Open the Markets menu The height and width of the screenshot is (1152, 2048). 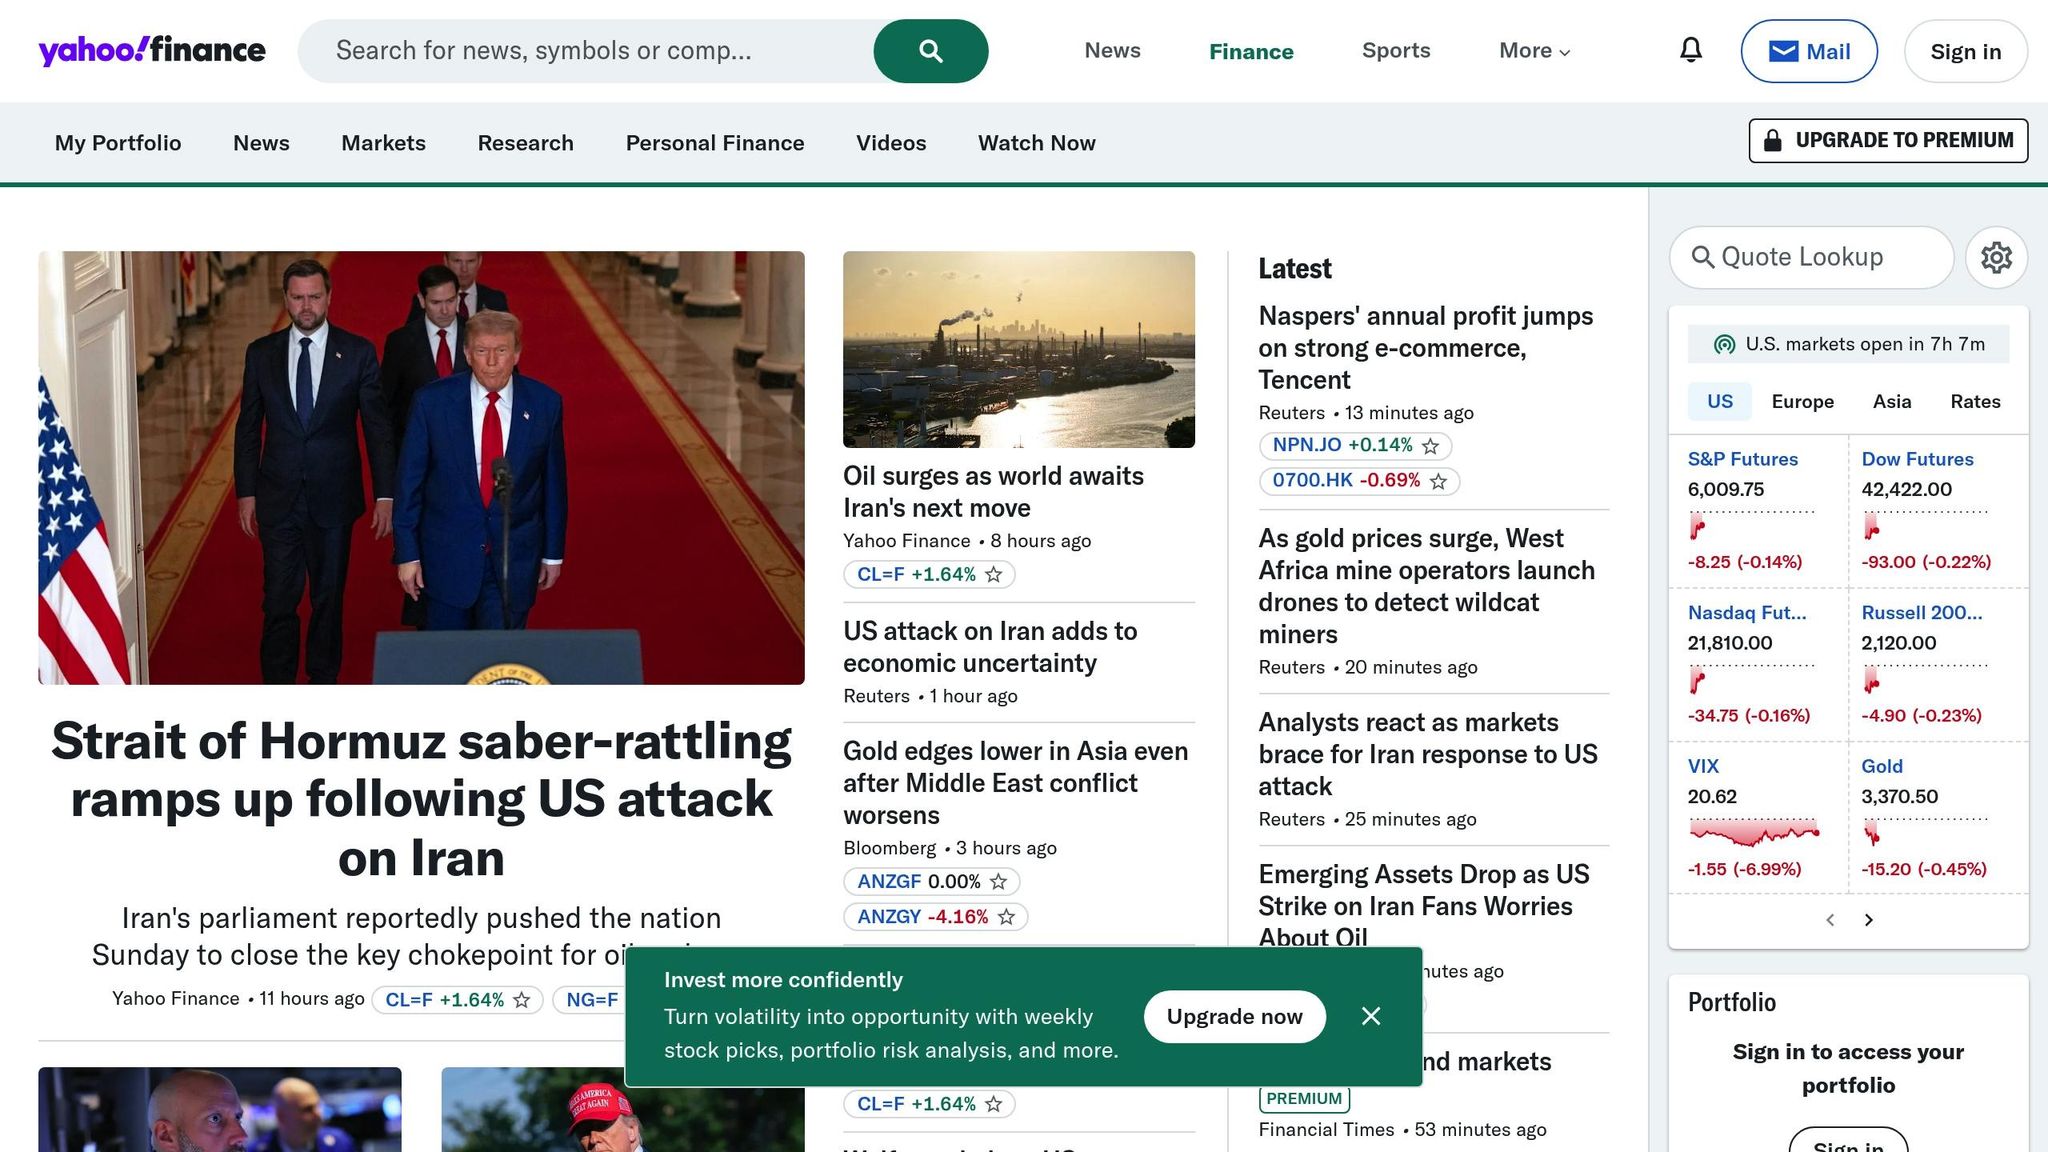(383, 143)
